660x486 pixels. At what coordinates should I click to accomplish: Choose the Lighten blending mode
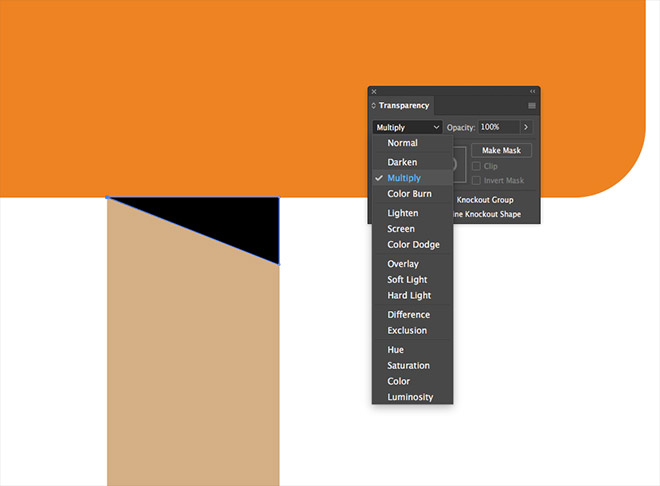tap(412, 213)
